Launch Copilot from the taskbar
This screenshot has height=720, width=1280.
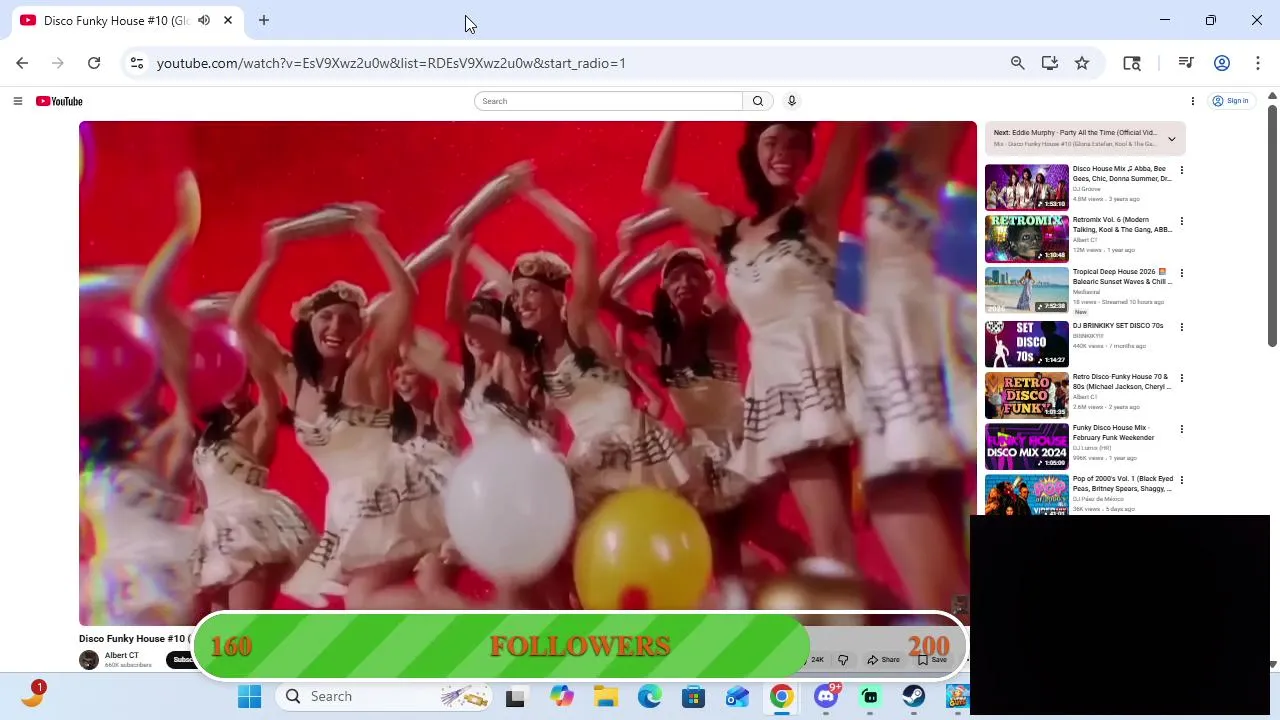tap(561, 697)
